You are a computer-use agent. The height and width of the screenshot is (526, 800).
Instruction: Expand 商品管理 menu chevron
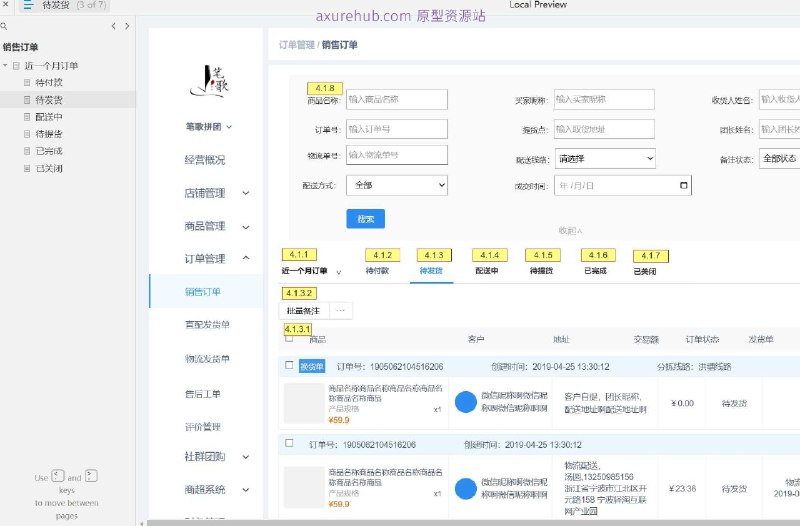tap(246, 227)
